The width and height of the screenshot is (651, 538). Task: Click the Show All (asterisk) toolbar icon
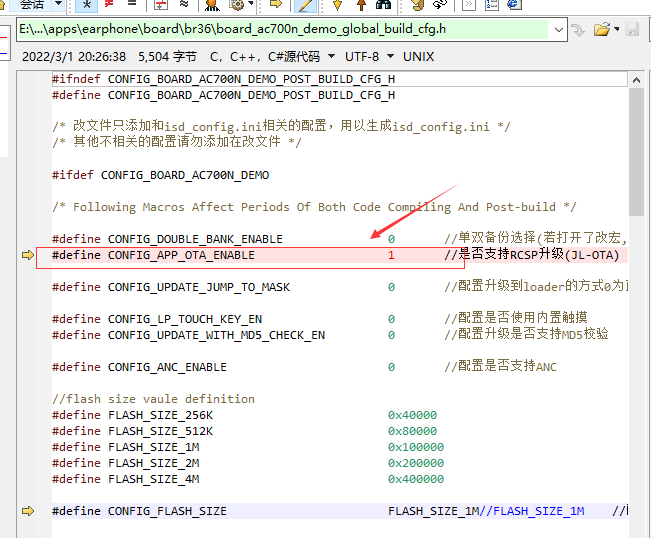87,5
